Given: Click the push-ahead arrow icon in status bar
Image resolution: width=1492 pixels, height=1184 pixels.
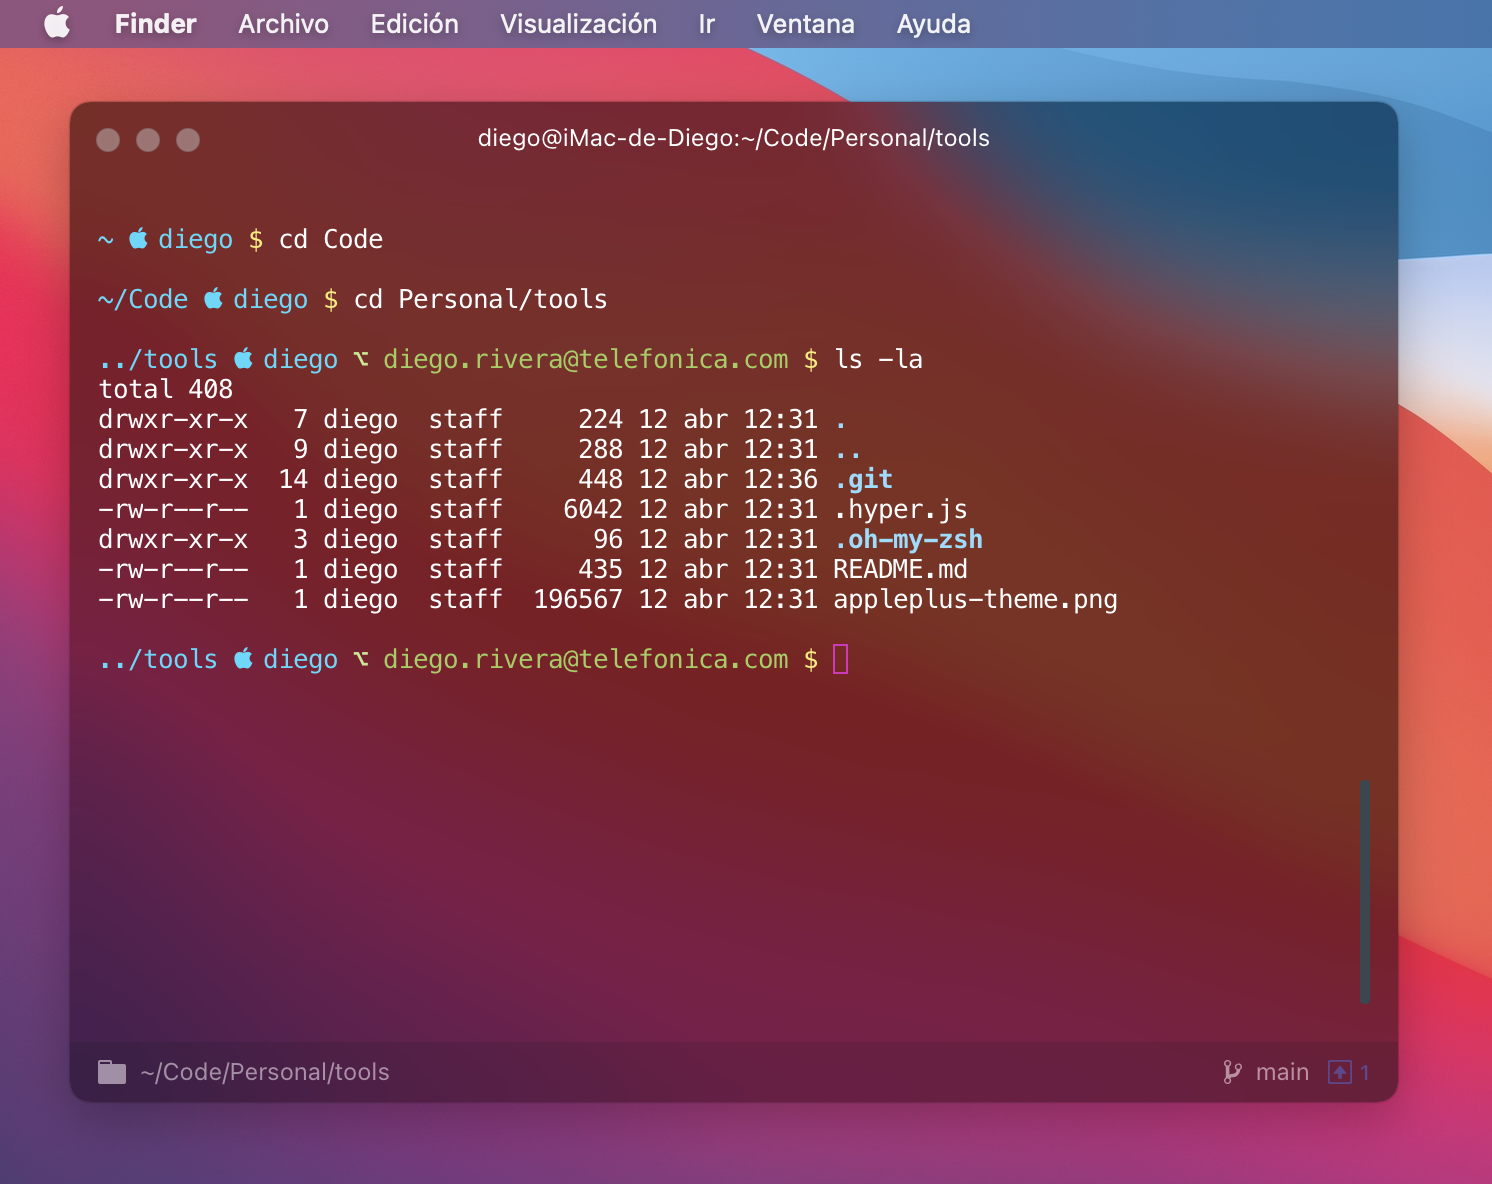Looking at the screenshot, I should point(1340,1072).
